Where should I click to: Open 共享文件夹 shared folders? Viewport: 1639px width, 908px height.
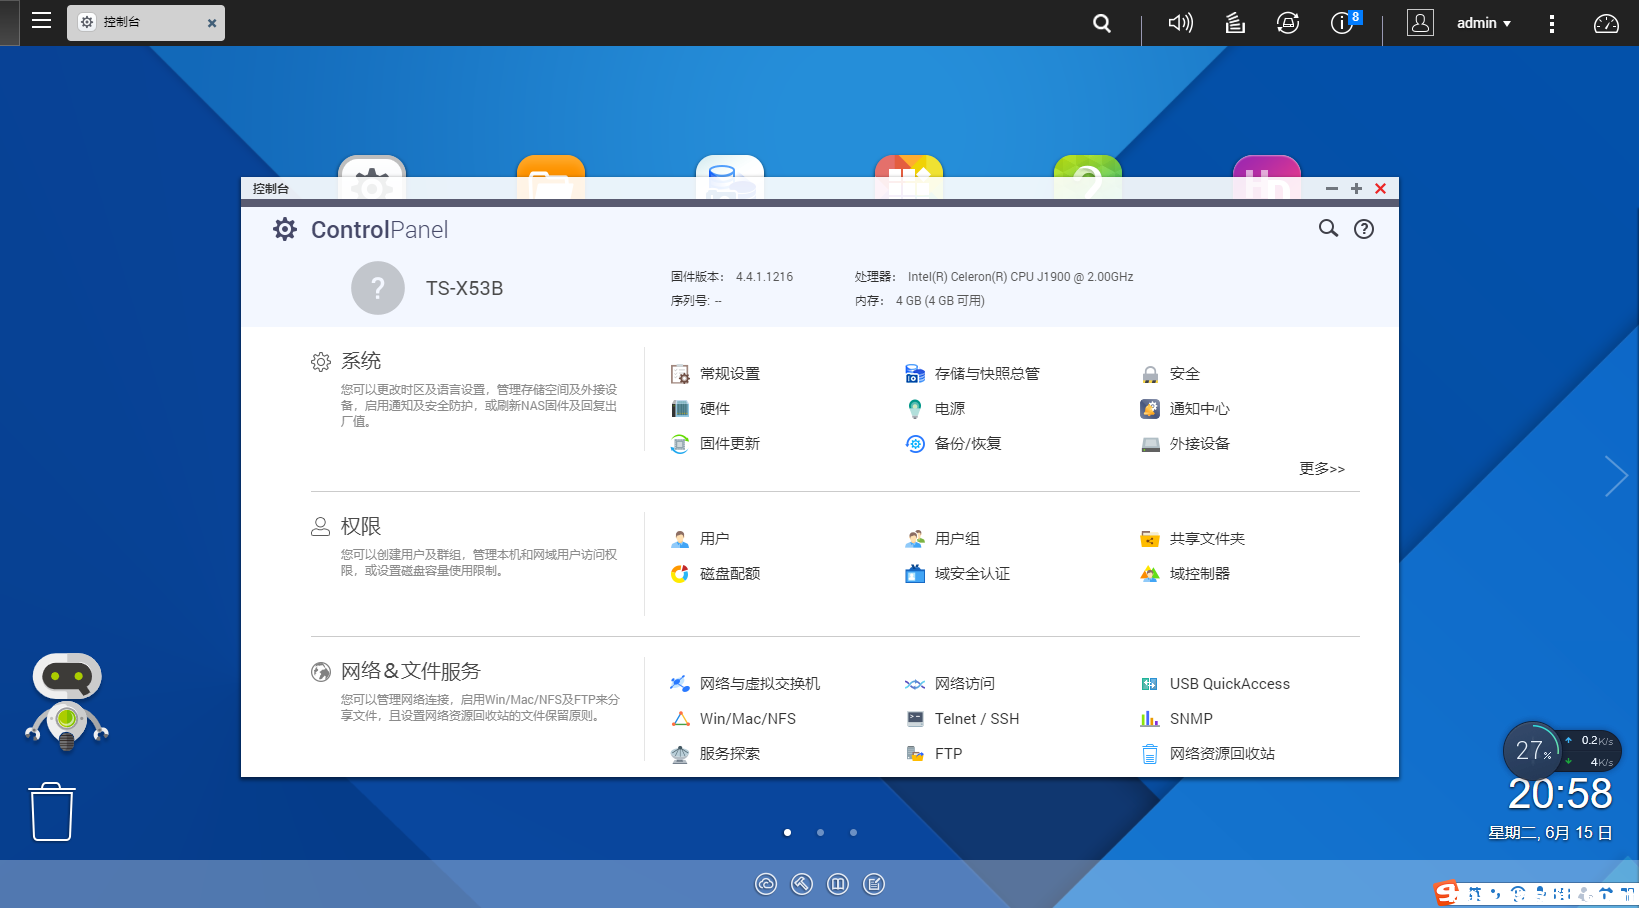[1206, 539]
